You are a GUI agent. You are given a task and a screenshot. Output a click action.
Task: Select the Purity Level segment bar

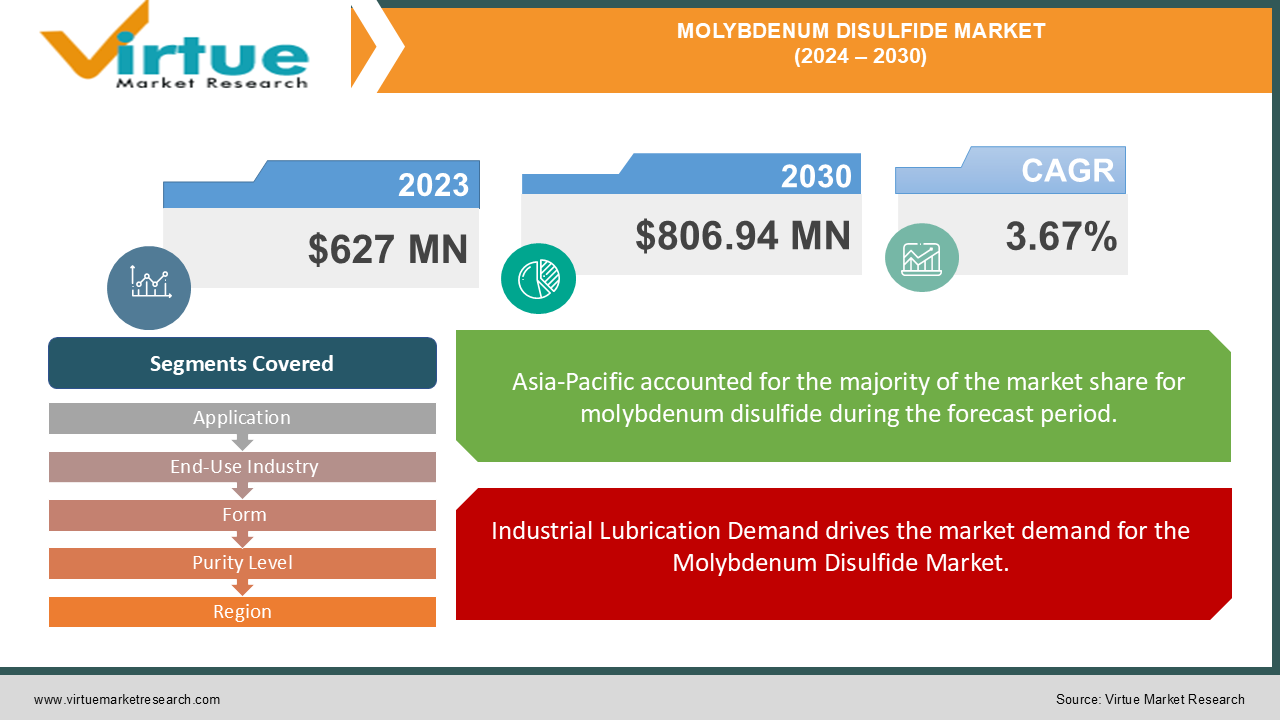pos(242,563)
